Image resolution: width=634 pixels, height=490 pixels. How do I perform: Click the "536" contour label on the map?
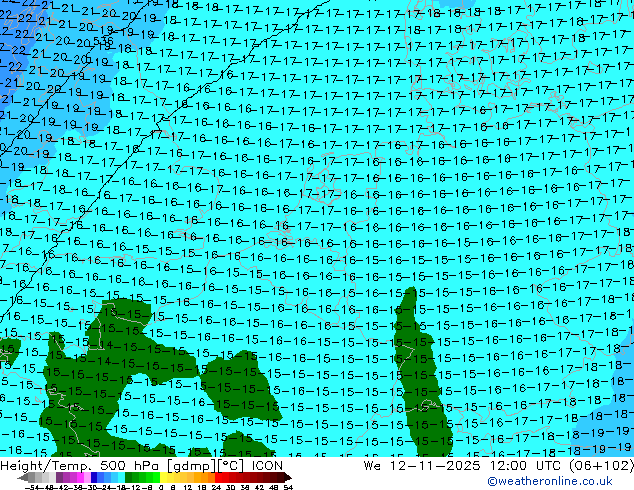[x=103, y=41]
